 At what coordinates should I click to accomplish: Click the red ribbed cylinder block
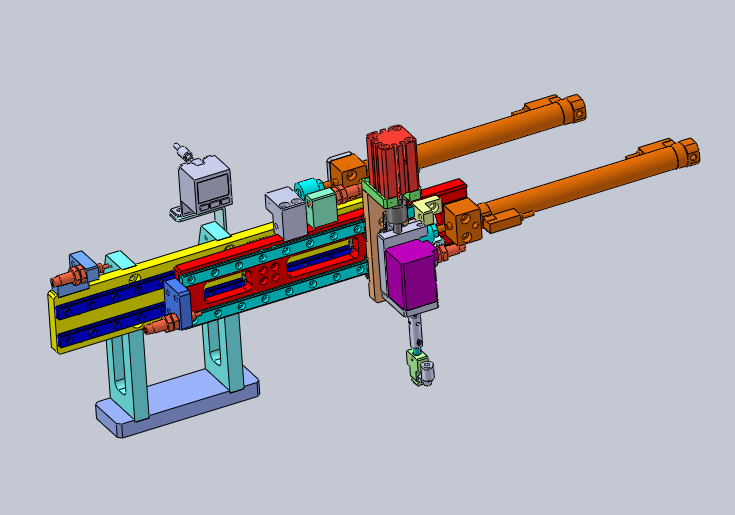(x=392, y=162)
